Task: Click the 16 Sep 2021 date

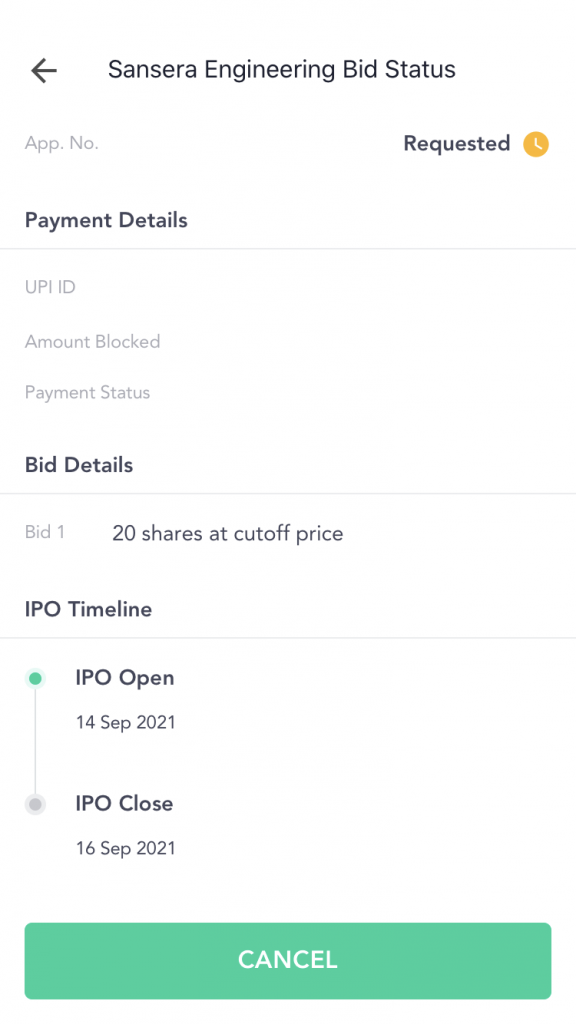Action: [125, 848]
